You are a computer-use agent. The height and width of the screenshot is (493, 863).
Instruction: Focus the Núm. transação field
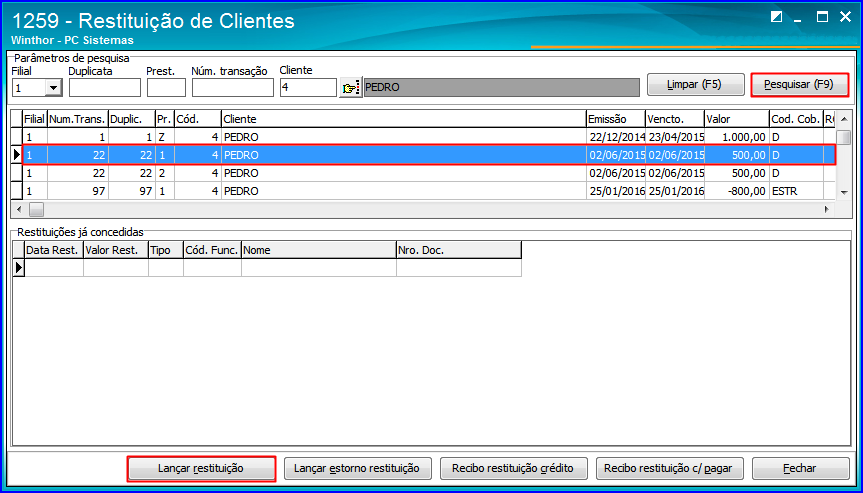pos(232,87)
